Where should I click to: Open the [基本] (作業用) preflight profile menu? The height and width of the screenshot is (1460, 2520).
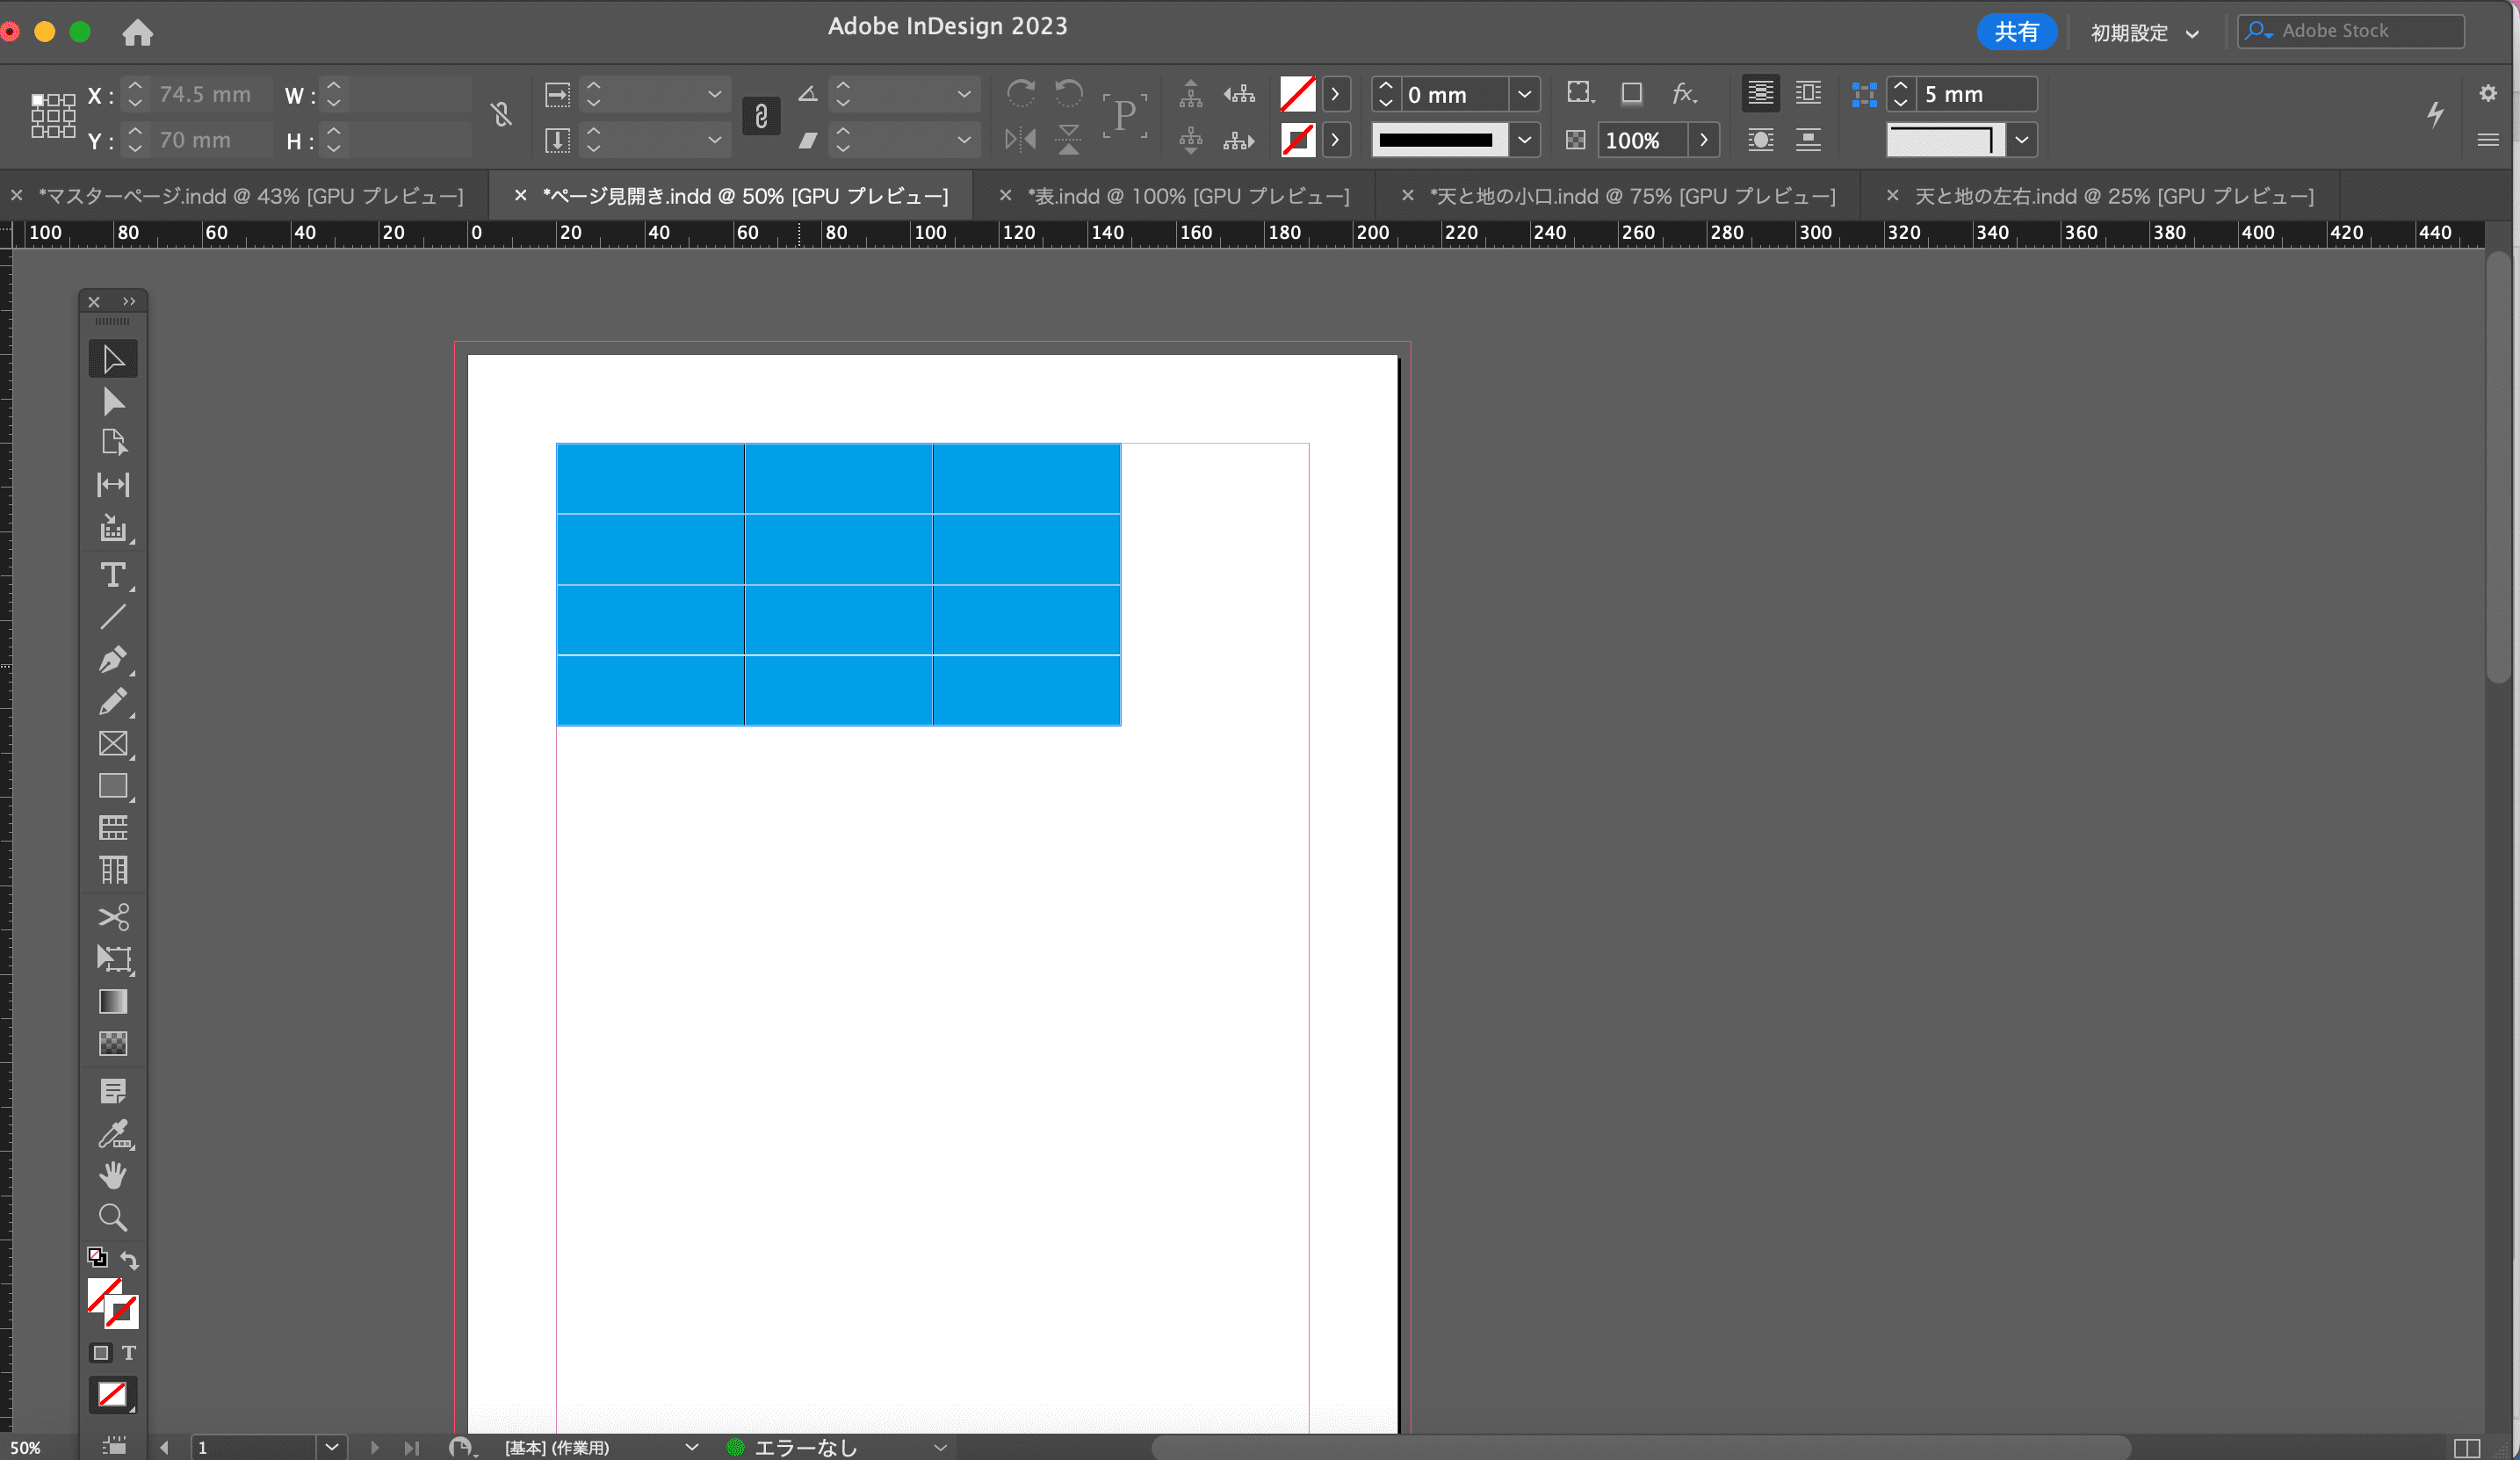pyautogui.click(x=600, y=1447)
